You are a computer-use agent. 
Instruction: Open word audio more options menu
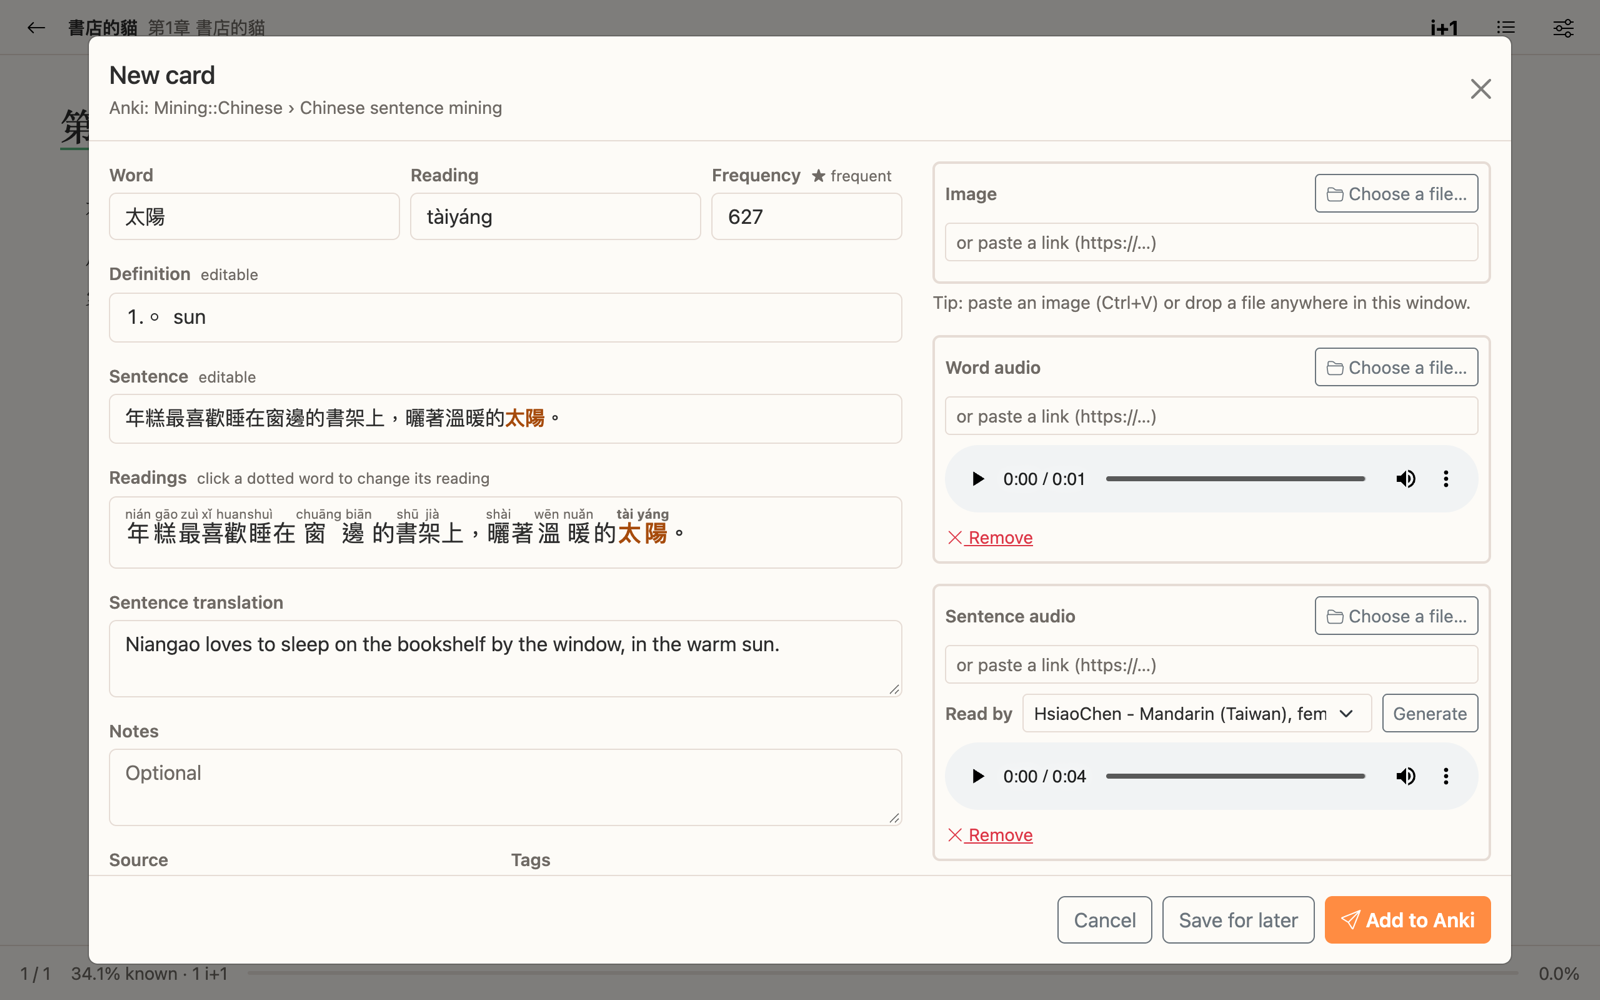(1445, 479)
